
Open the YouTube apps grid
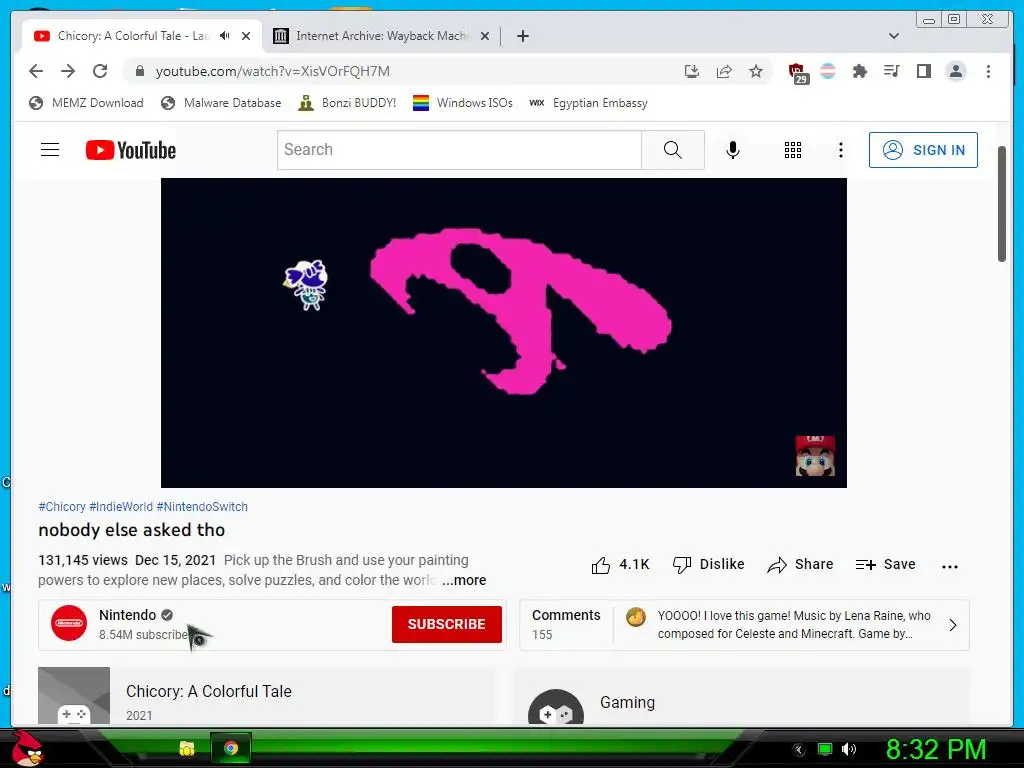[793, 150]
